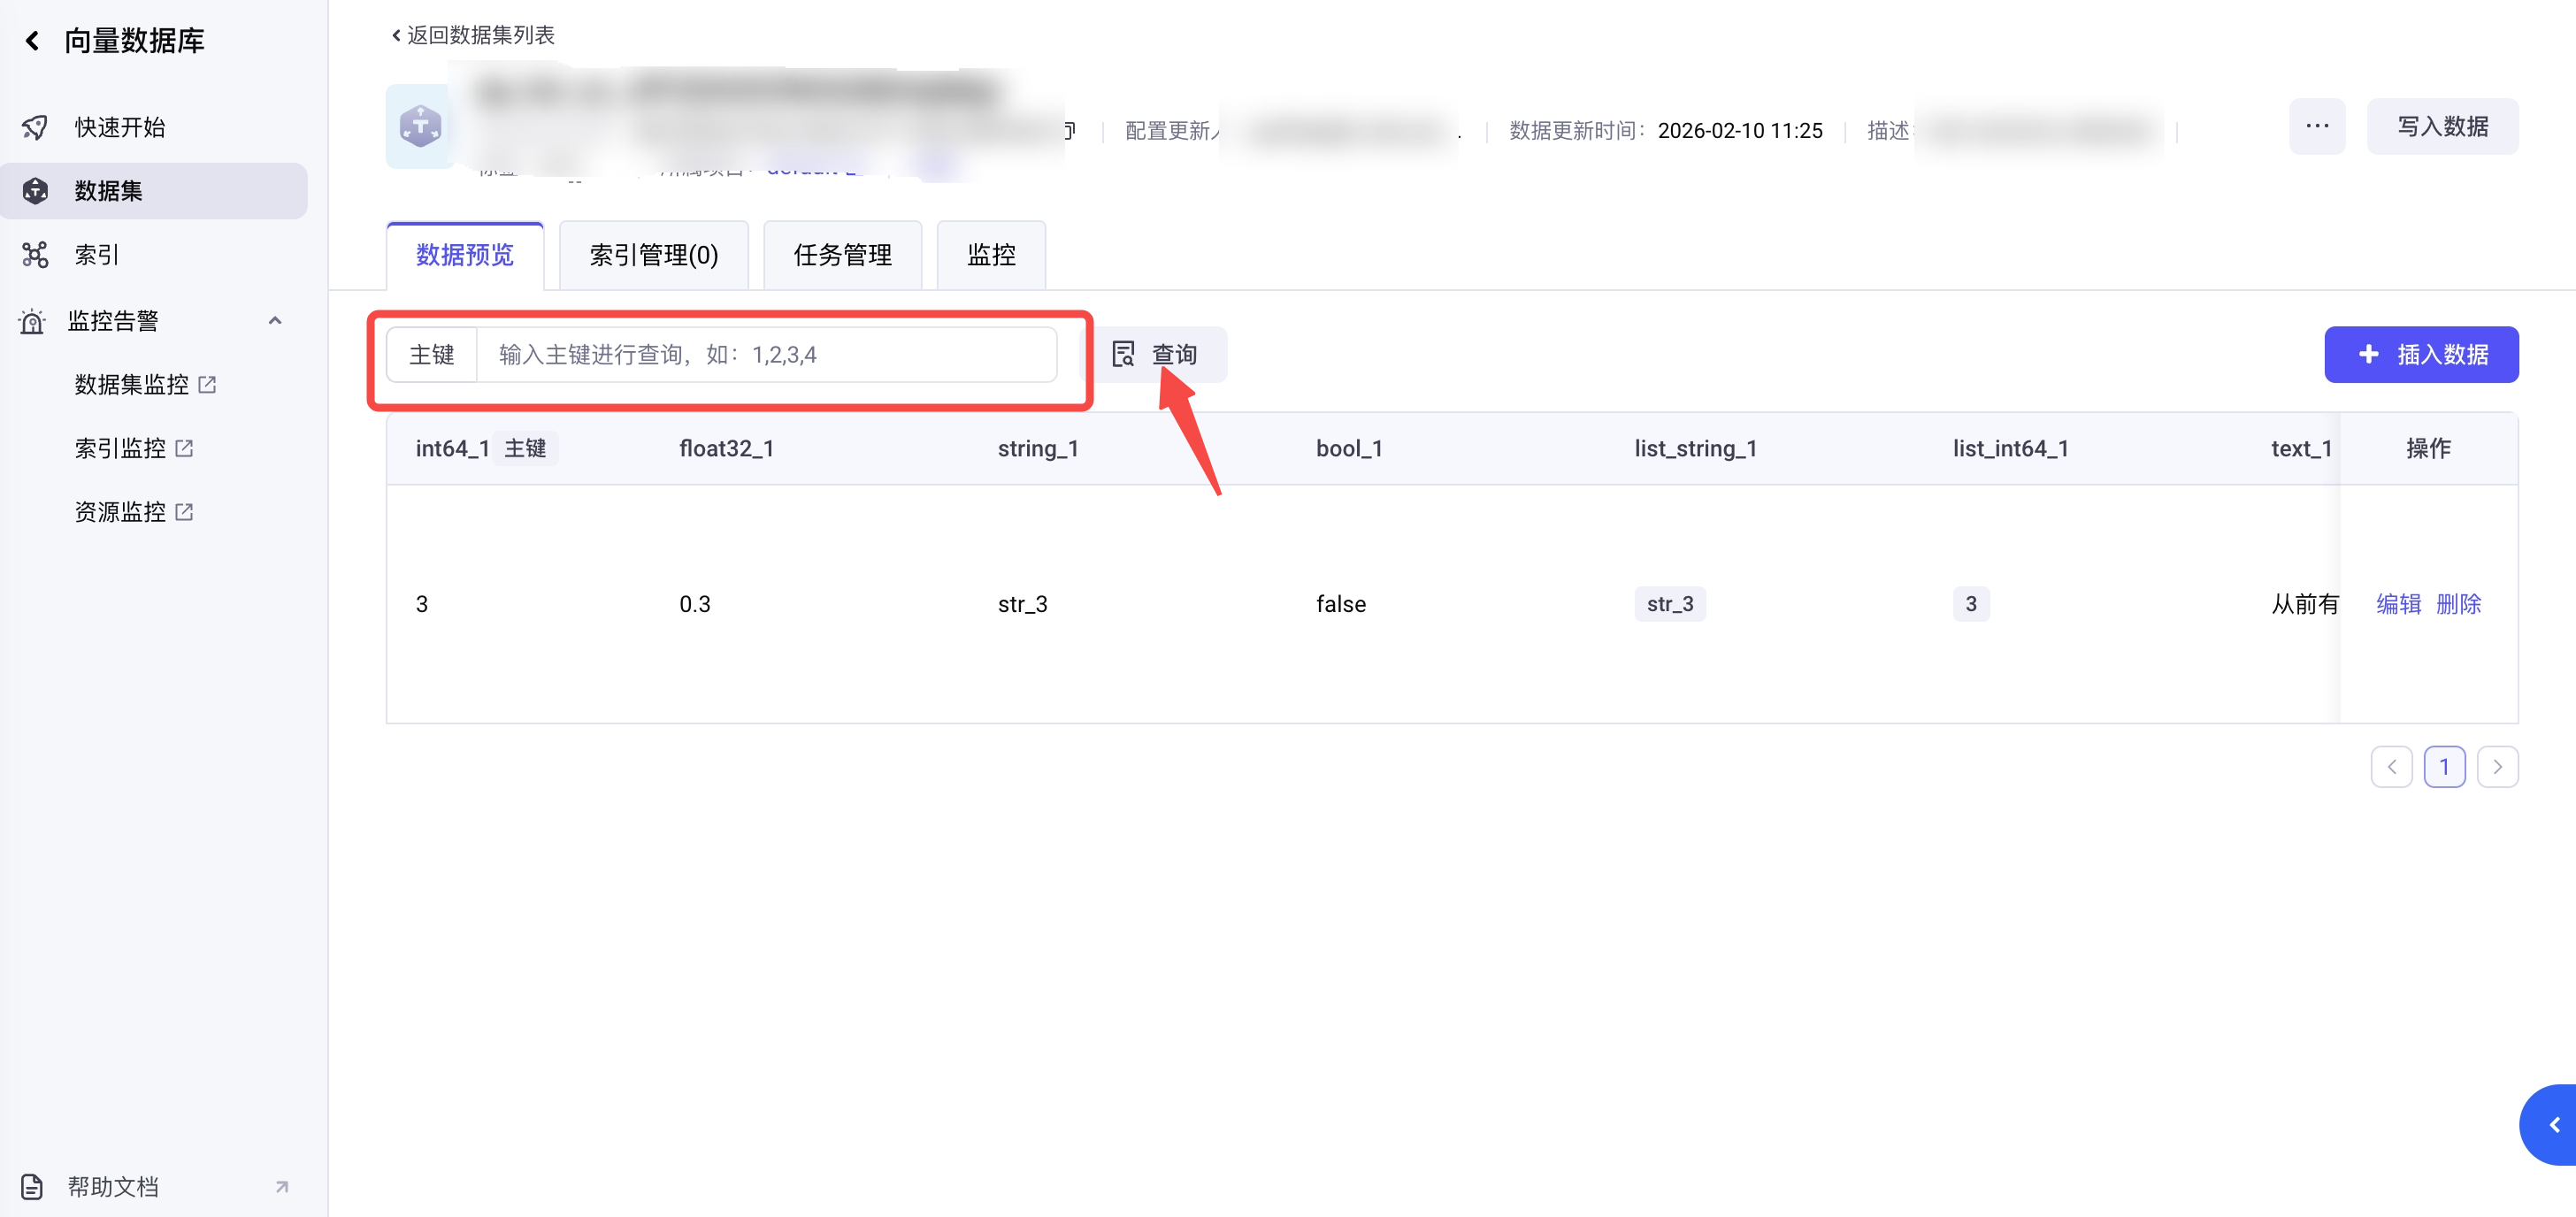The image size is (2576, 1217).
Task: Click 编辑 link for row 3
Action: (x=2397, y=604)
